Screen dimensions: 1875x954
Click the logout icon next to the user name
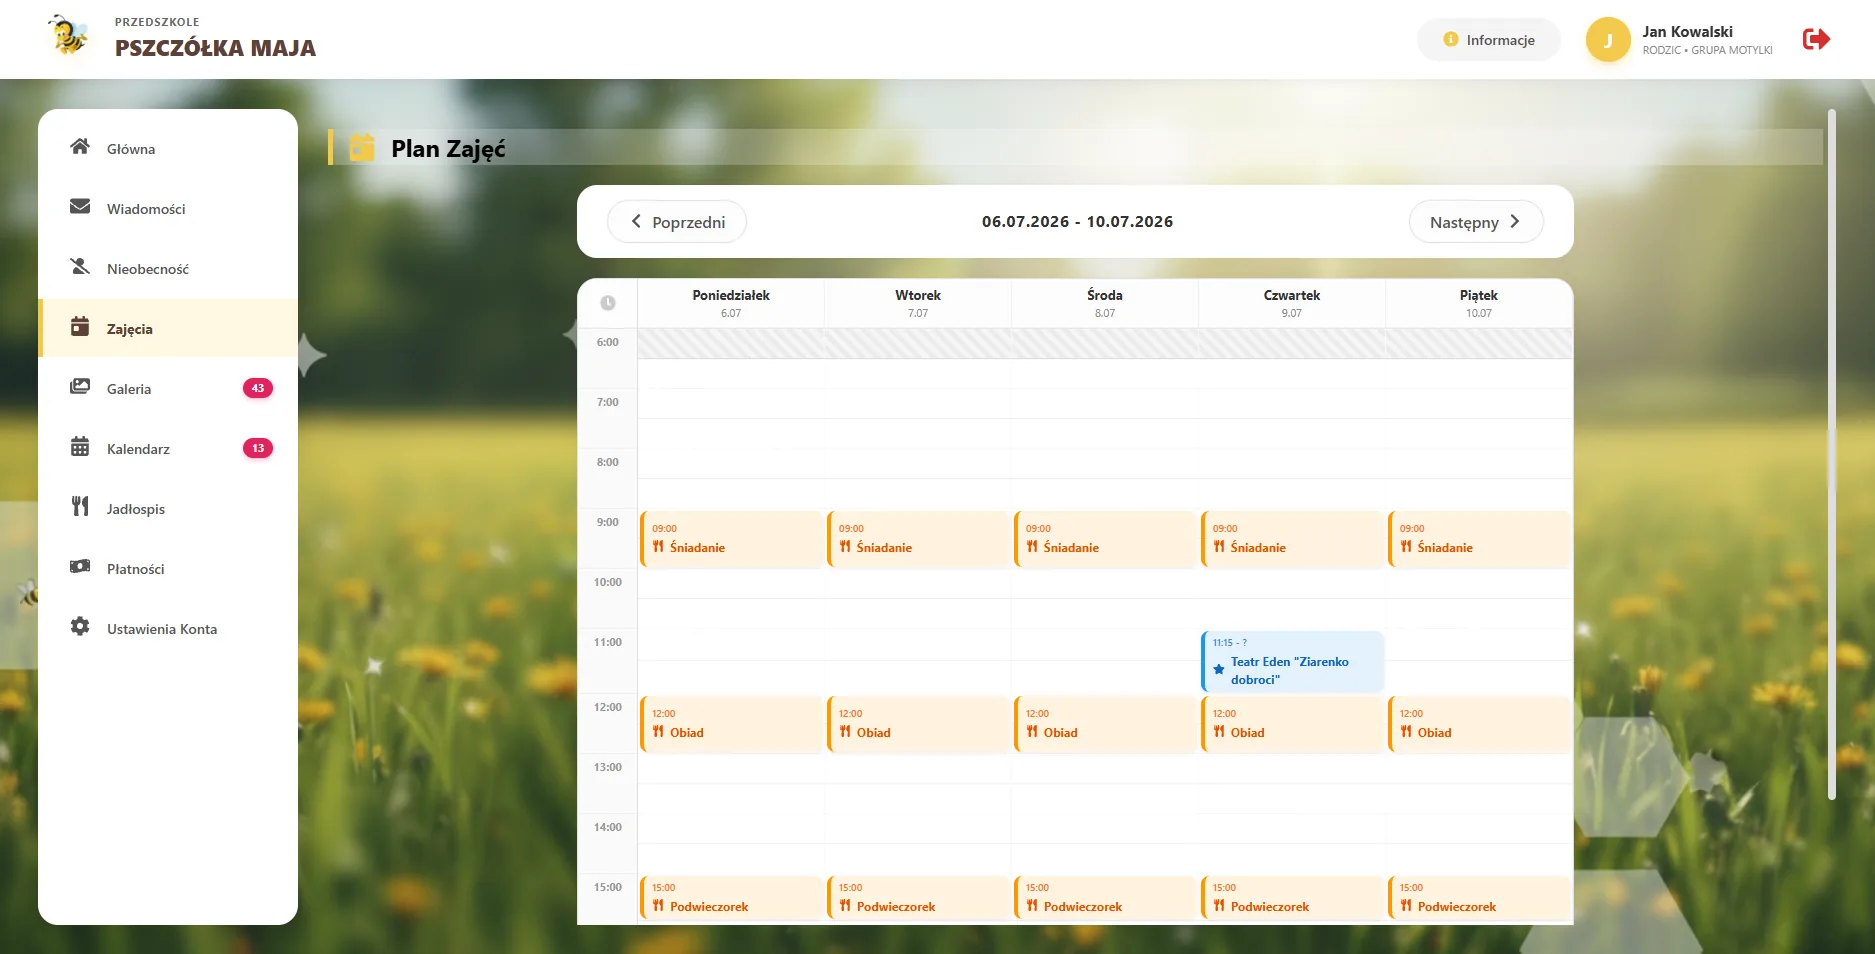pos(1816,39)
